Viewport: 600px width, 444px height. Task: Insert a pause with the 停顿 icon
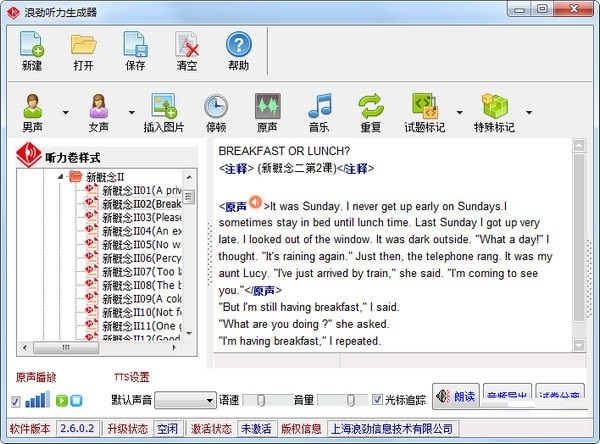(x=216, y=114)
